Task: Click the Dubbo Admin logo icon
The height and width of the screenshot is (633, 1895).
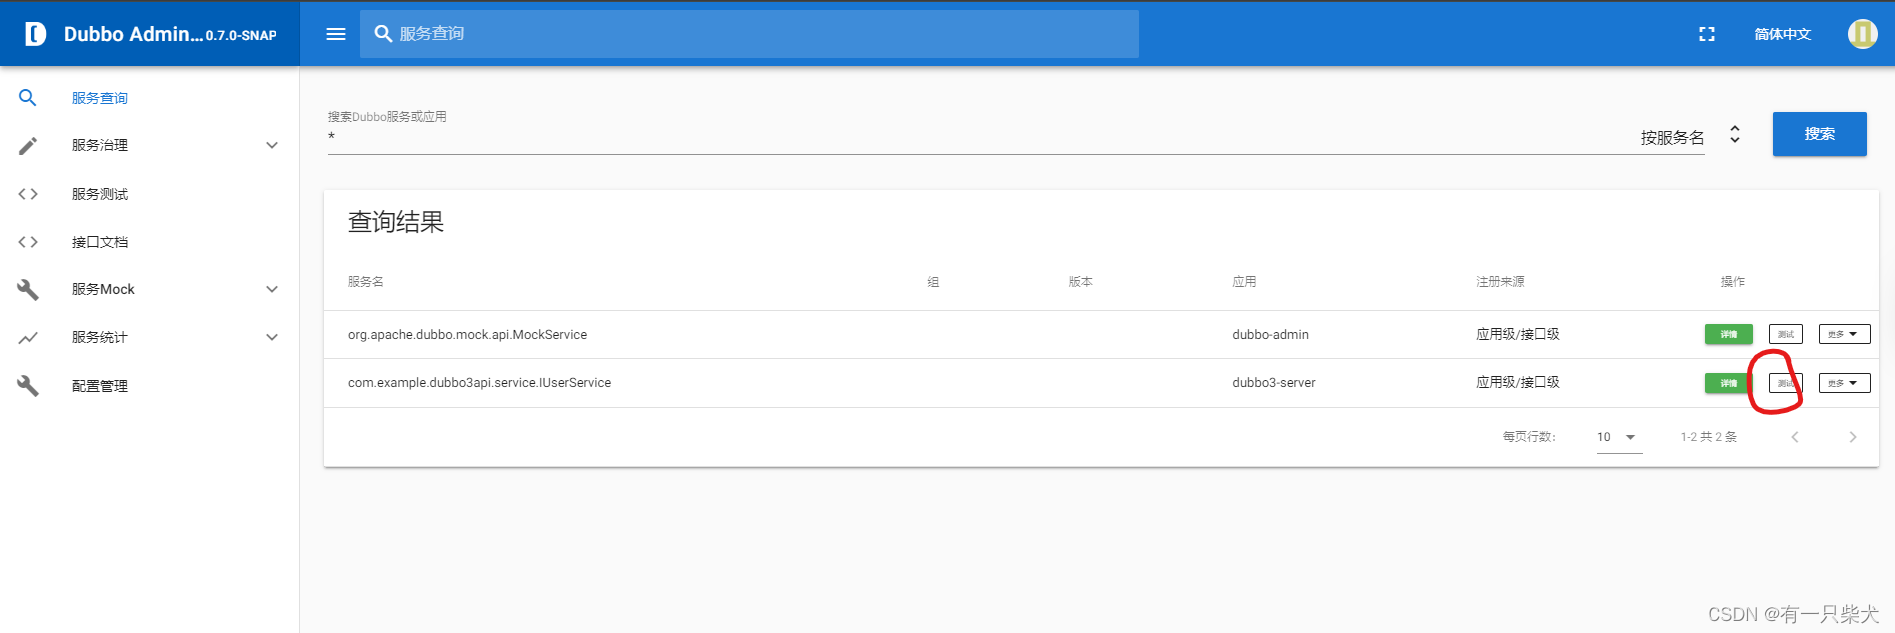Action: tap(35, 34)
